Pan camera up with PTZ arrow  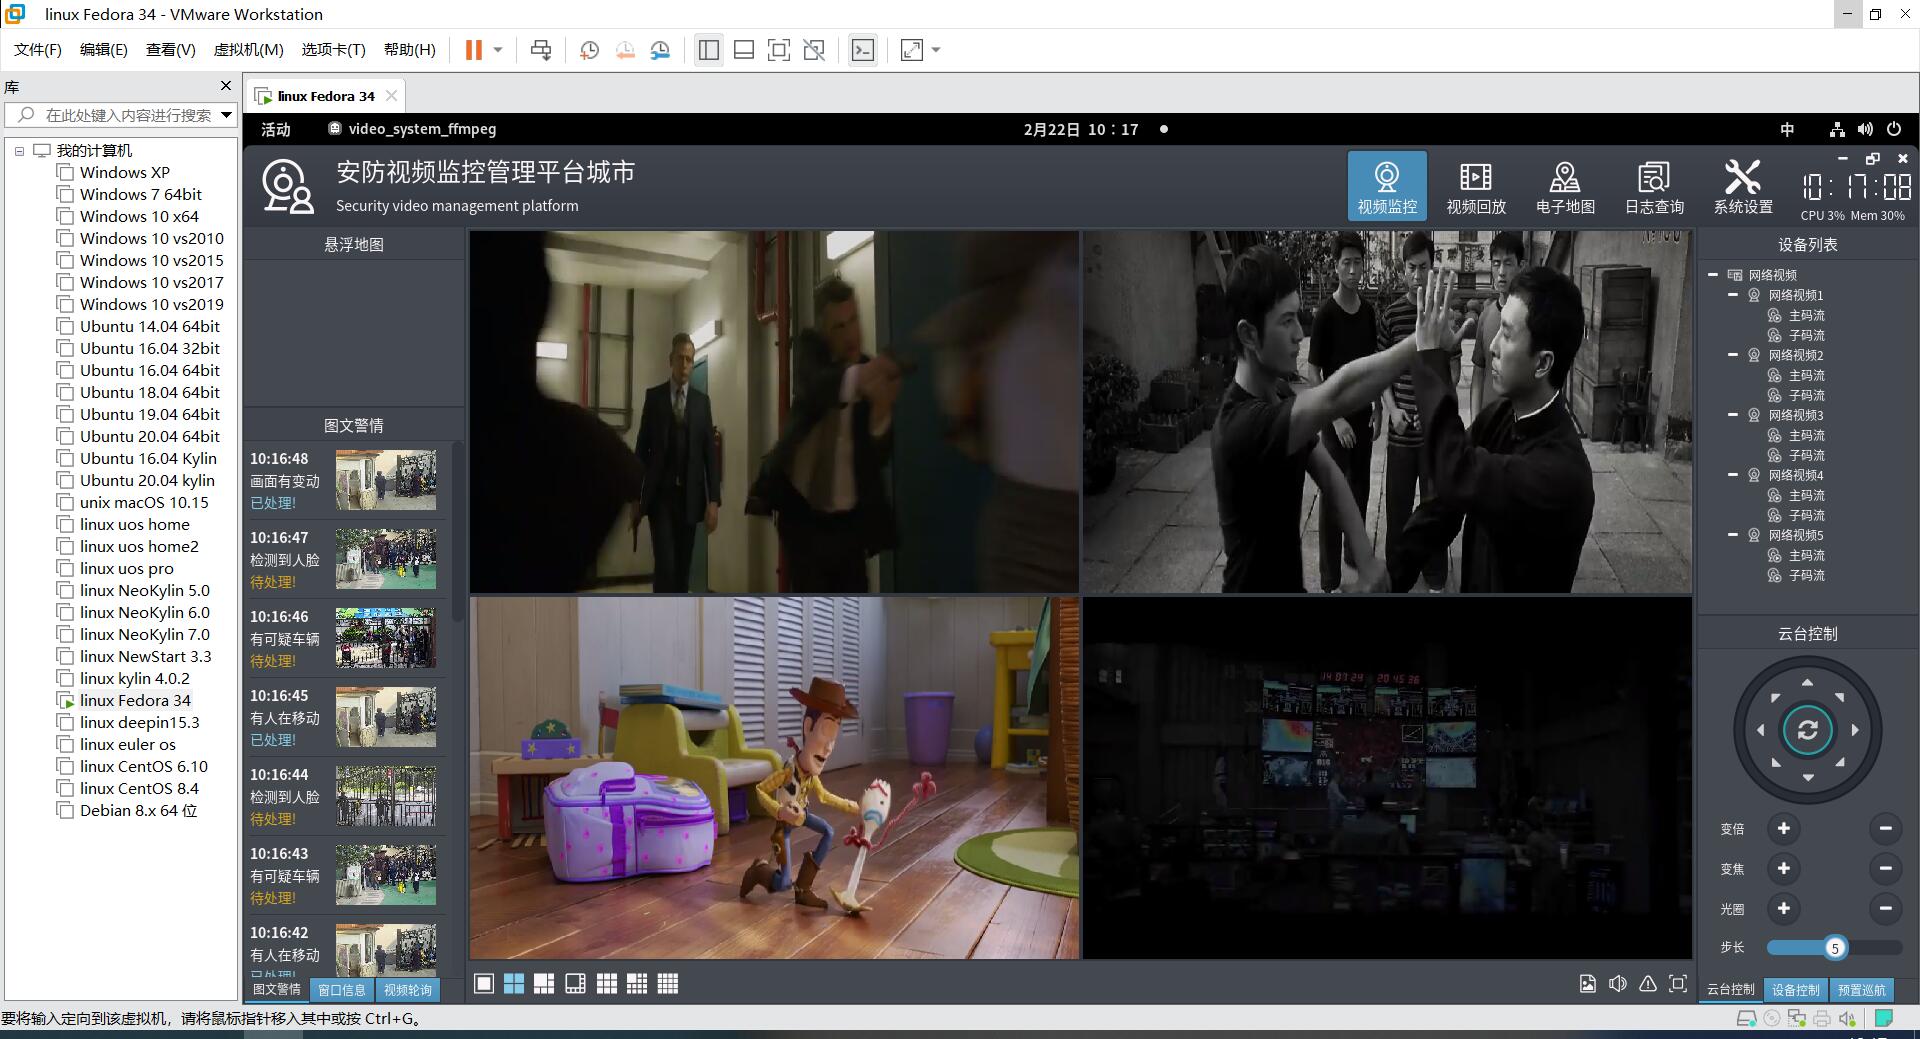tap(1807, 682)
